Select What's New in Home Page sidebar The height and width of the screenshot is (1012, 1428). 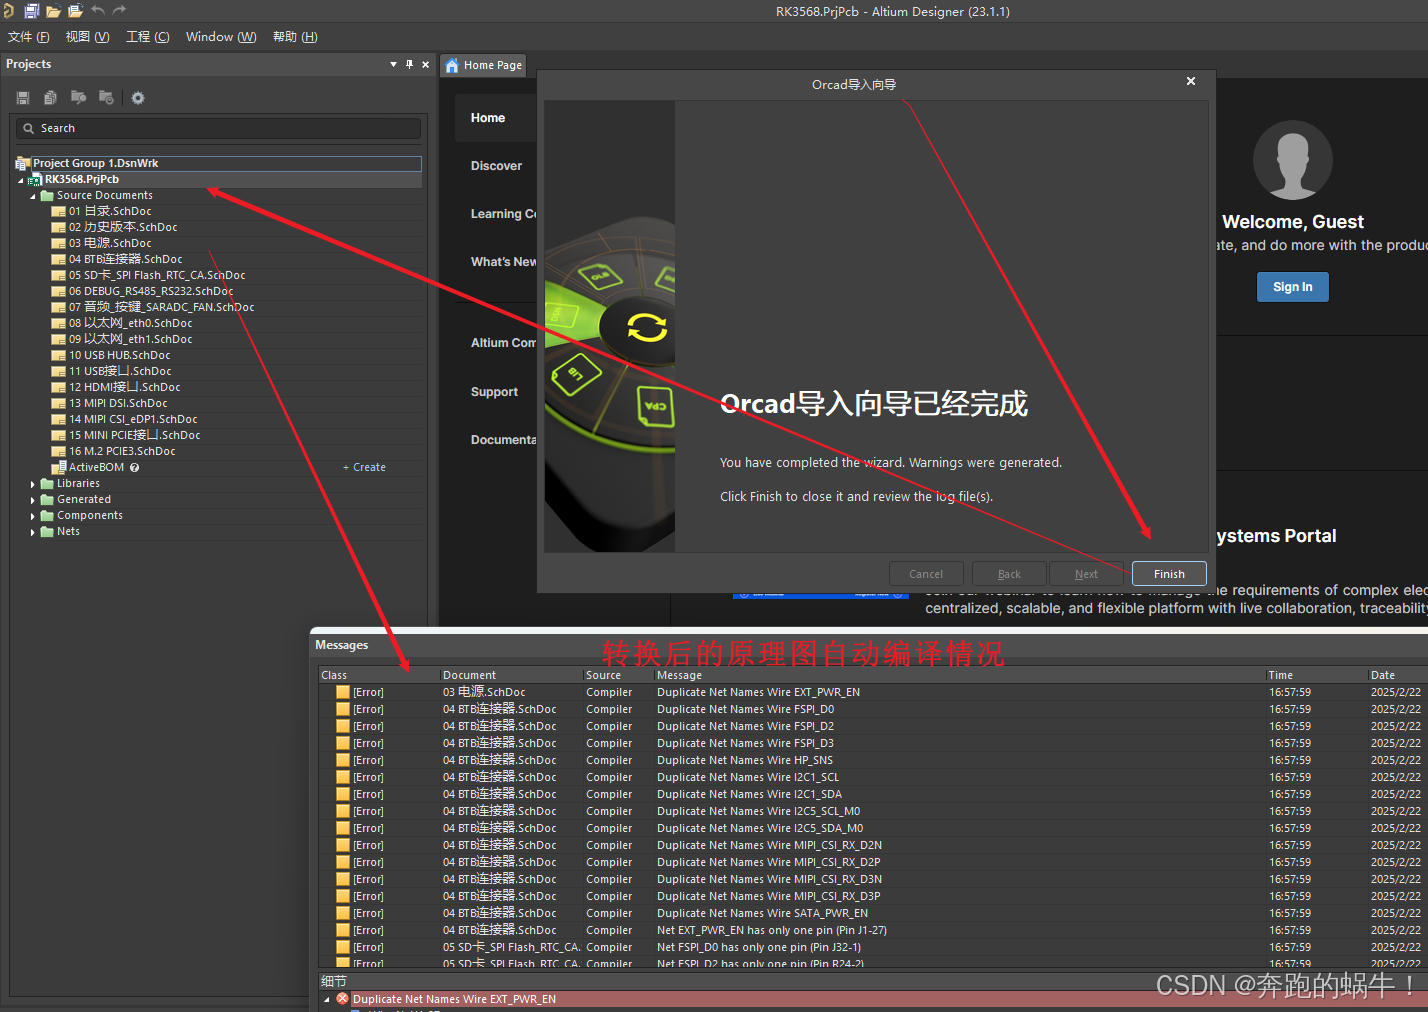click(x=503, y=262)
